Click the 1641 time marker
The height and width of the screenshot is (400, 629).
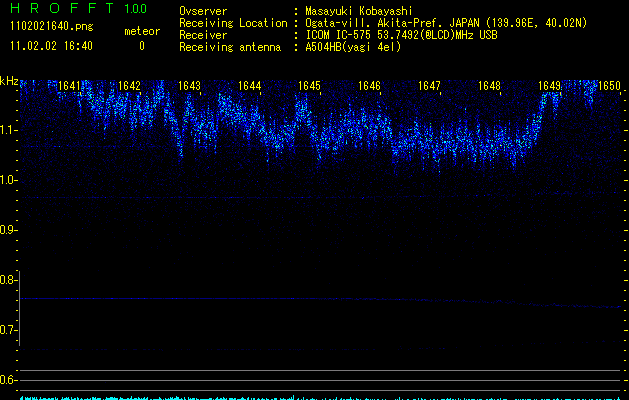tap(70, 86)
